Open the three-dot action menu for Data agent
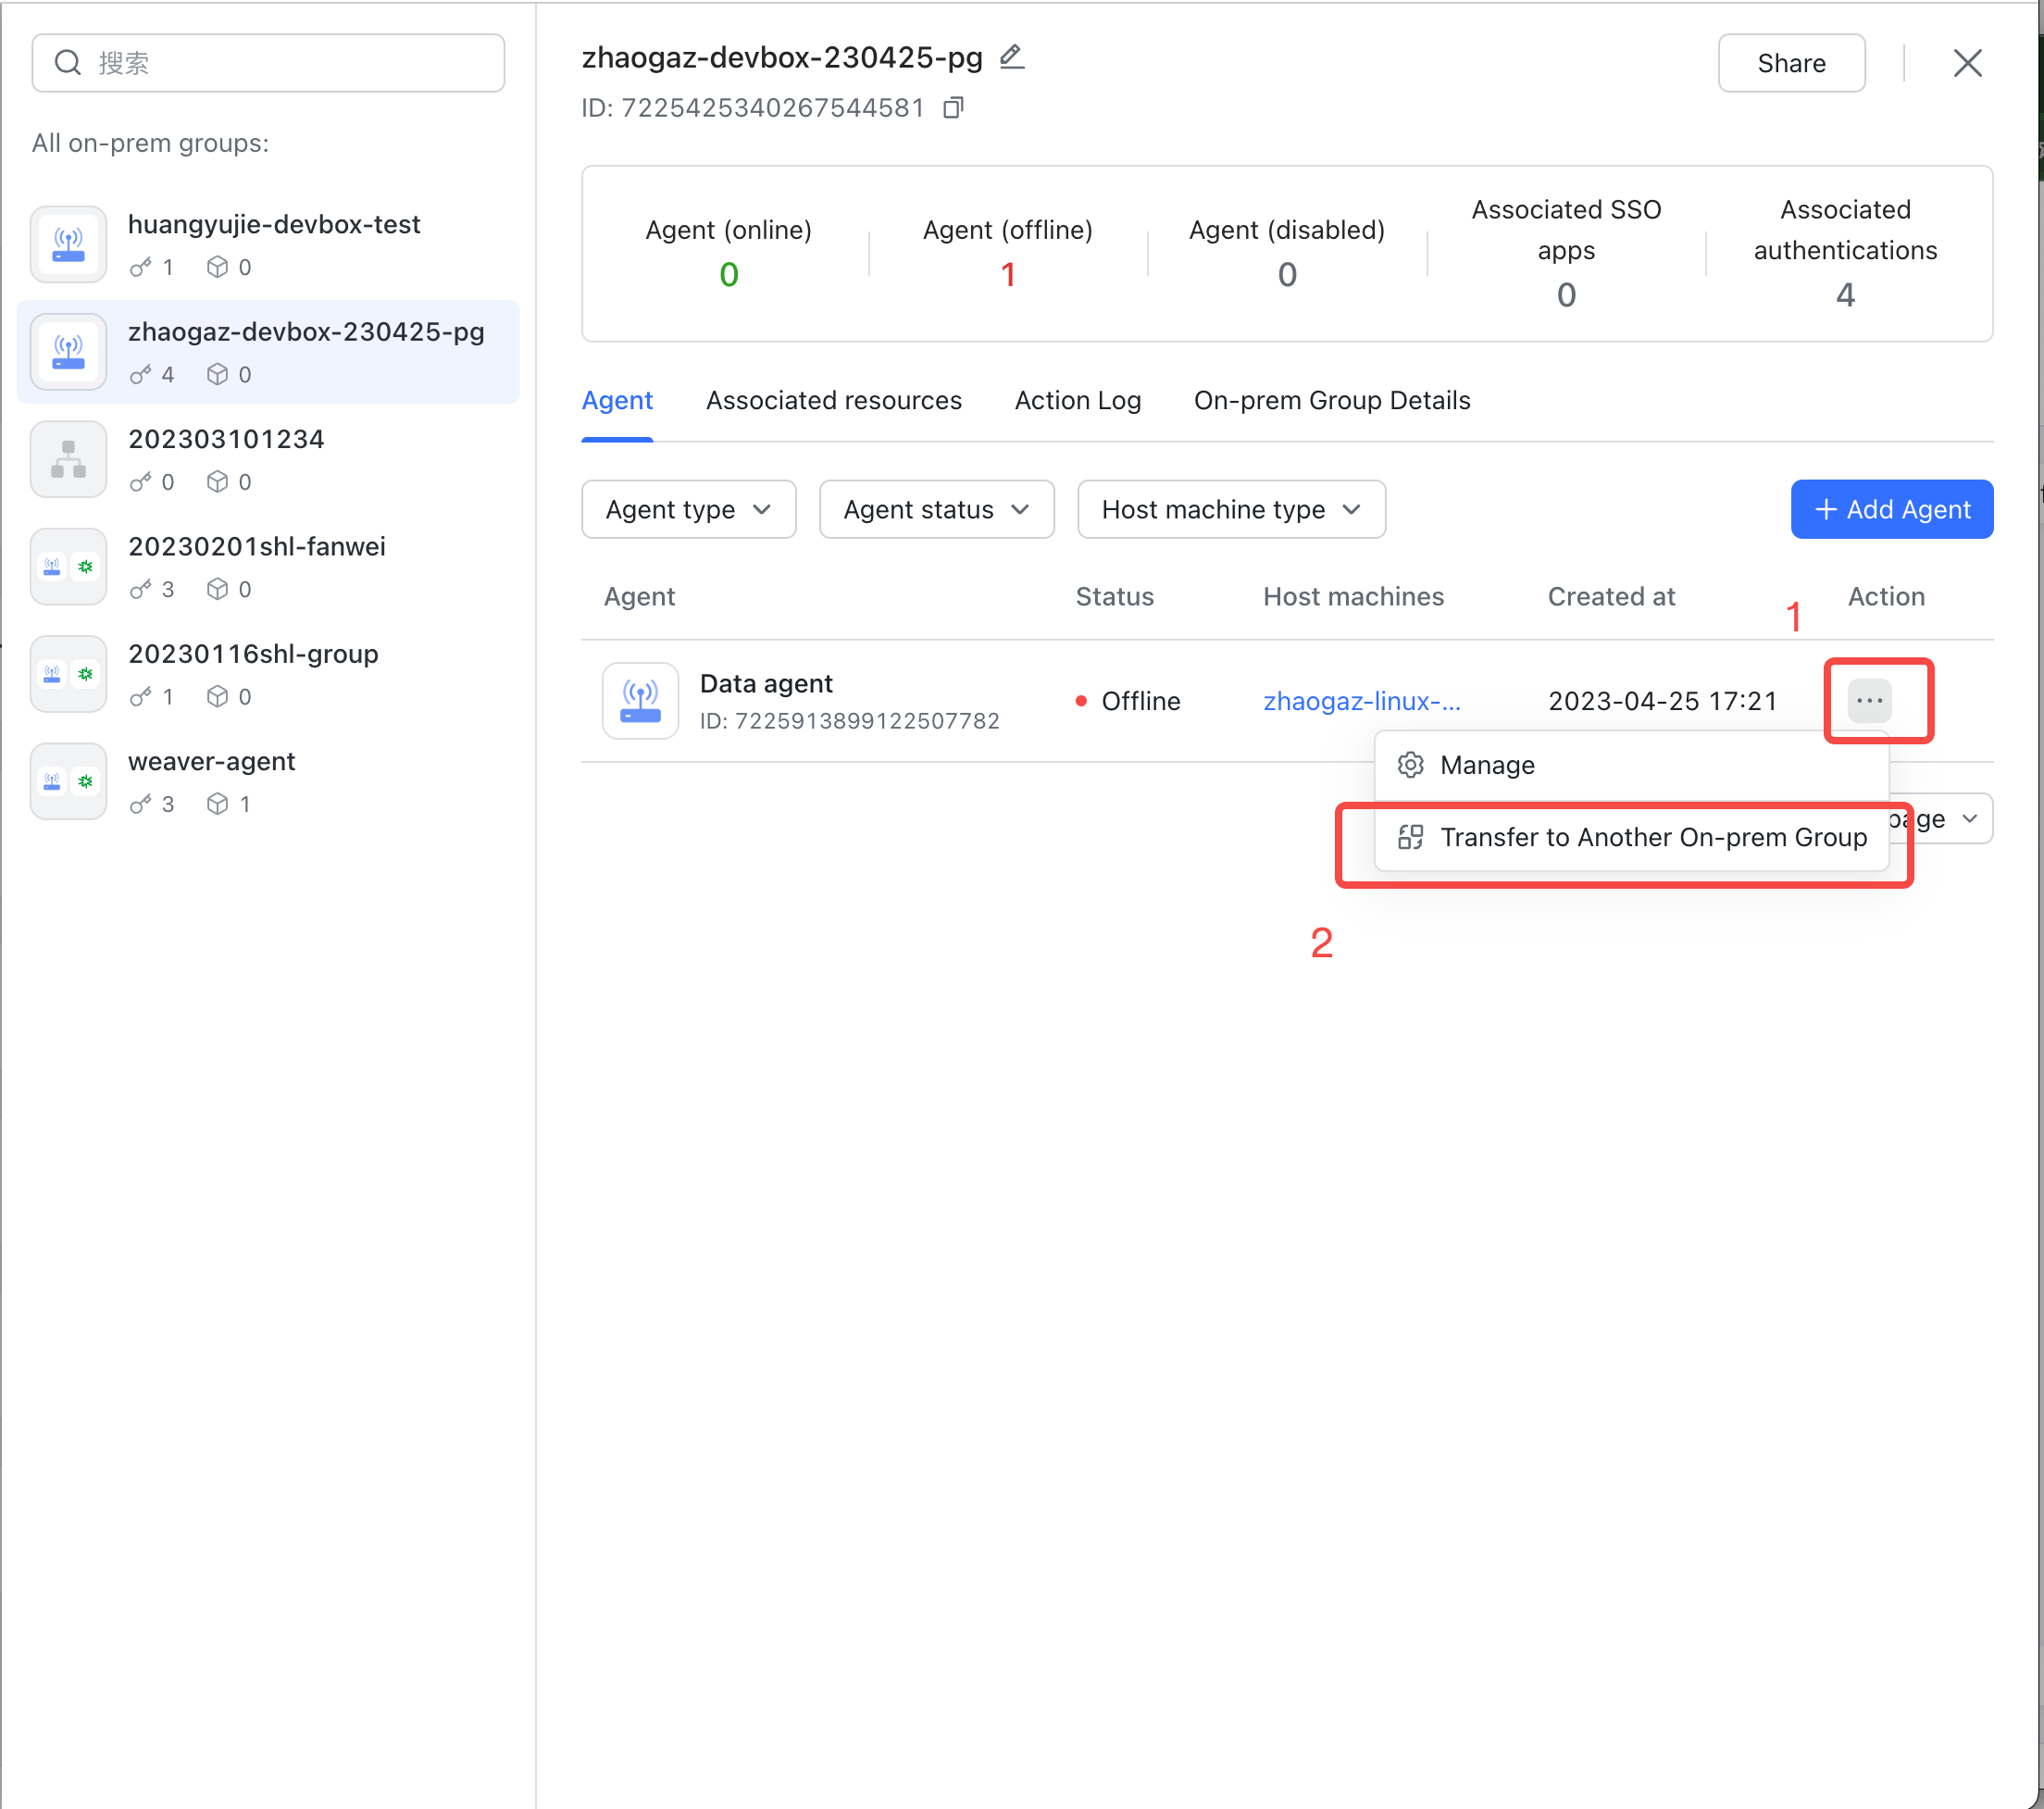The height and width of the screenshot is (1809, 2044). (x=1869, y=700)
